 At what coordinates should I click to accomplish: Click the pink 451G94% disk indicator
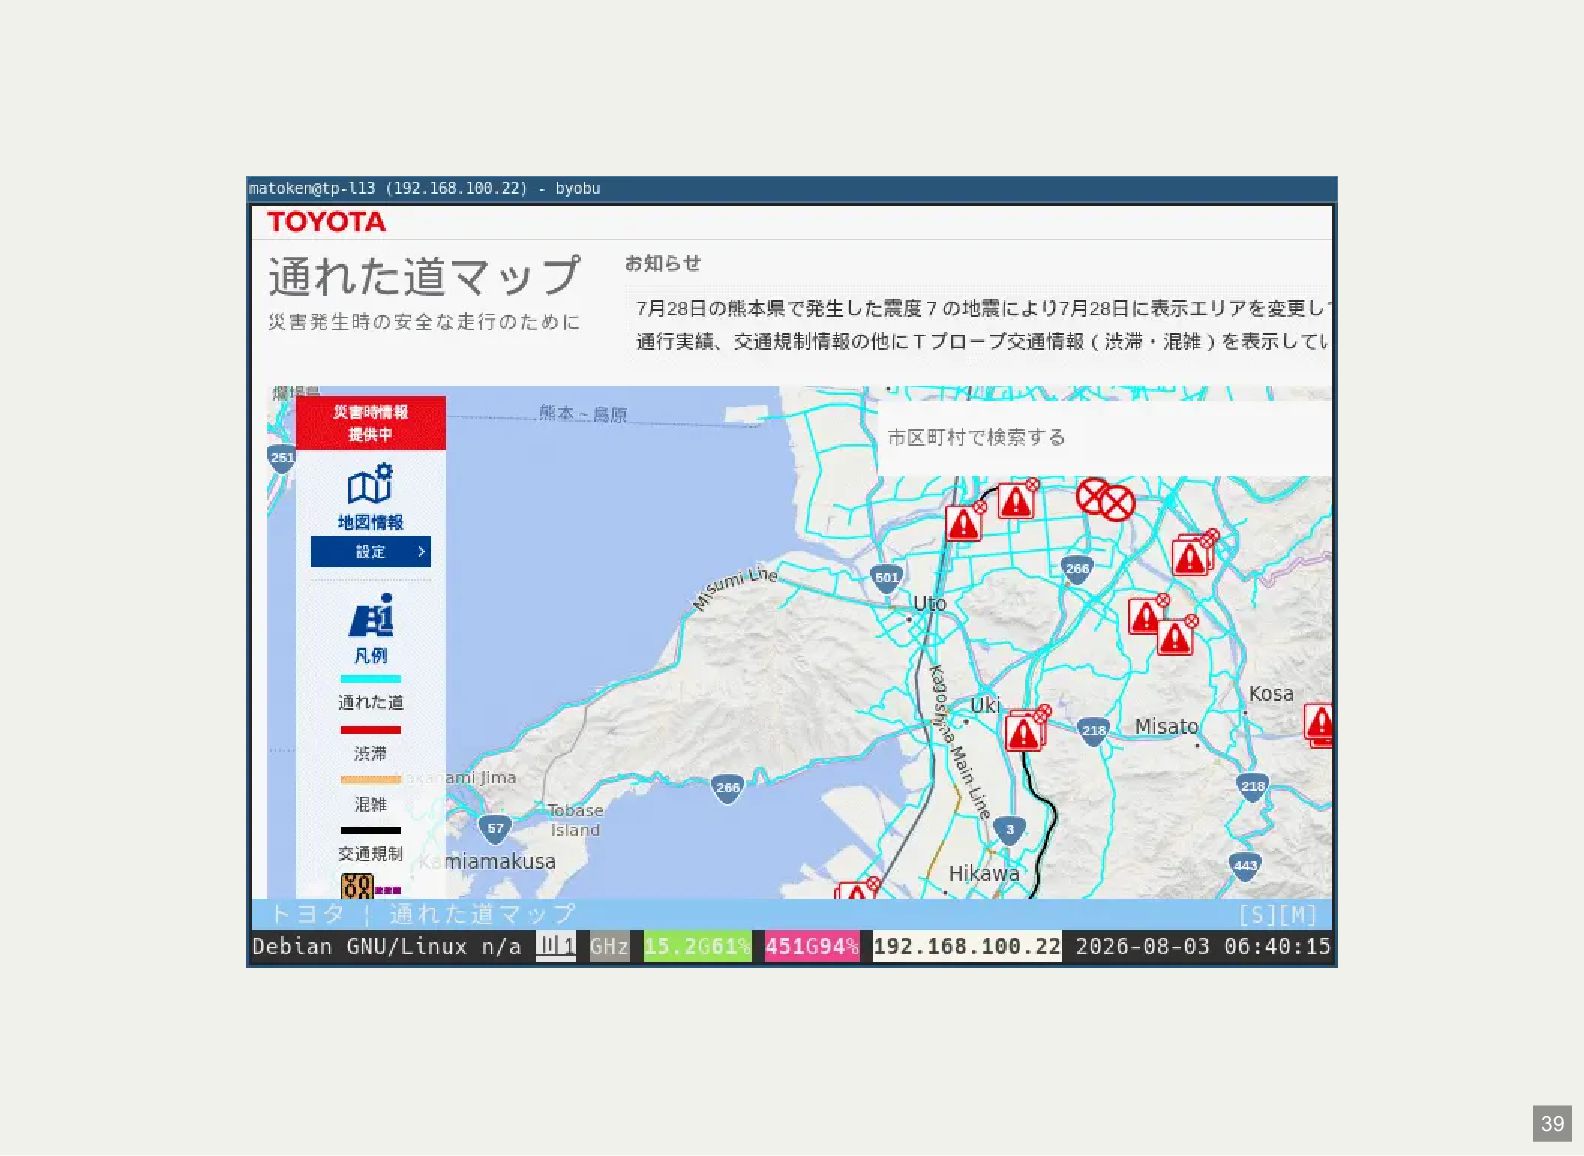tap(812, 946)
